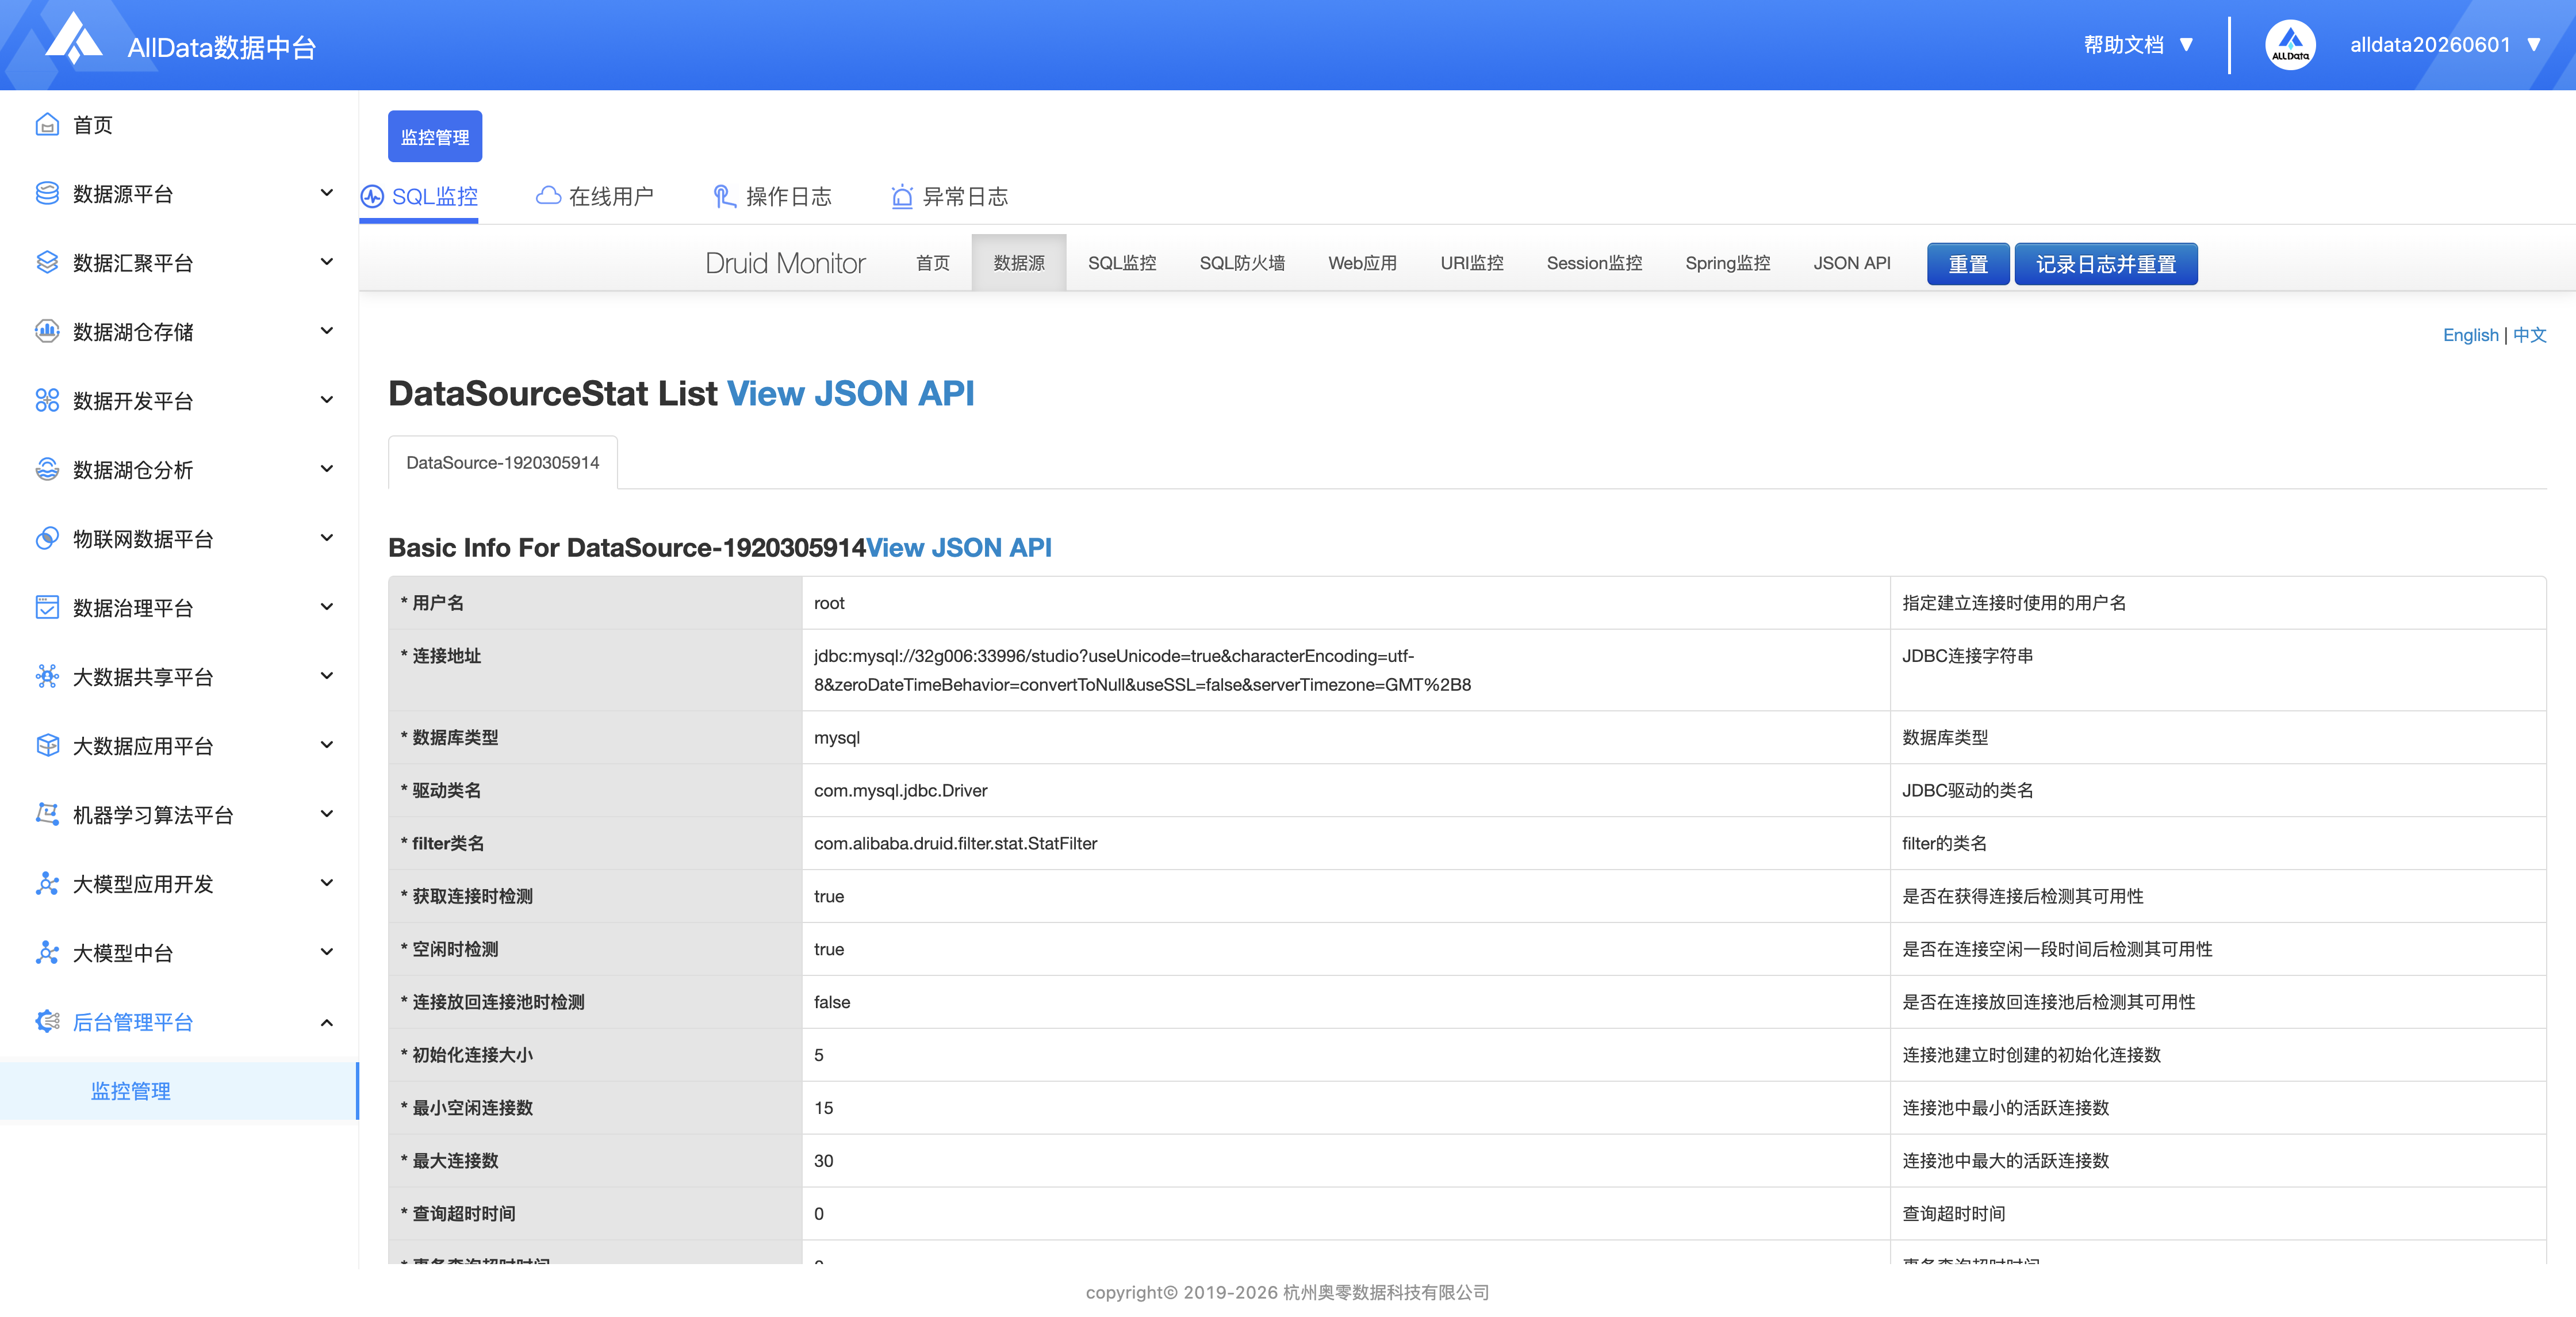This screenshot has height=1317, width=2576.
Task: Click the com.alibaba.druid.filter.stat.StatFilter cell
Action: (1345, 844)
